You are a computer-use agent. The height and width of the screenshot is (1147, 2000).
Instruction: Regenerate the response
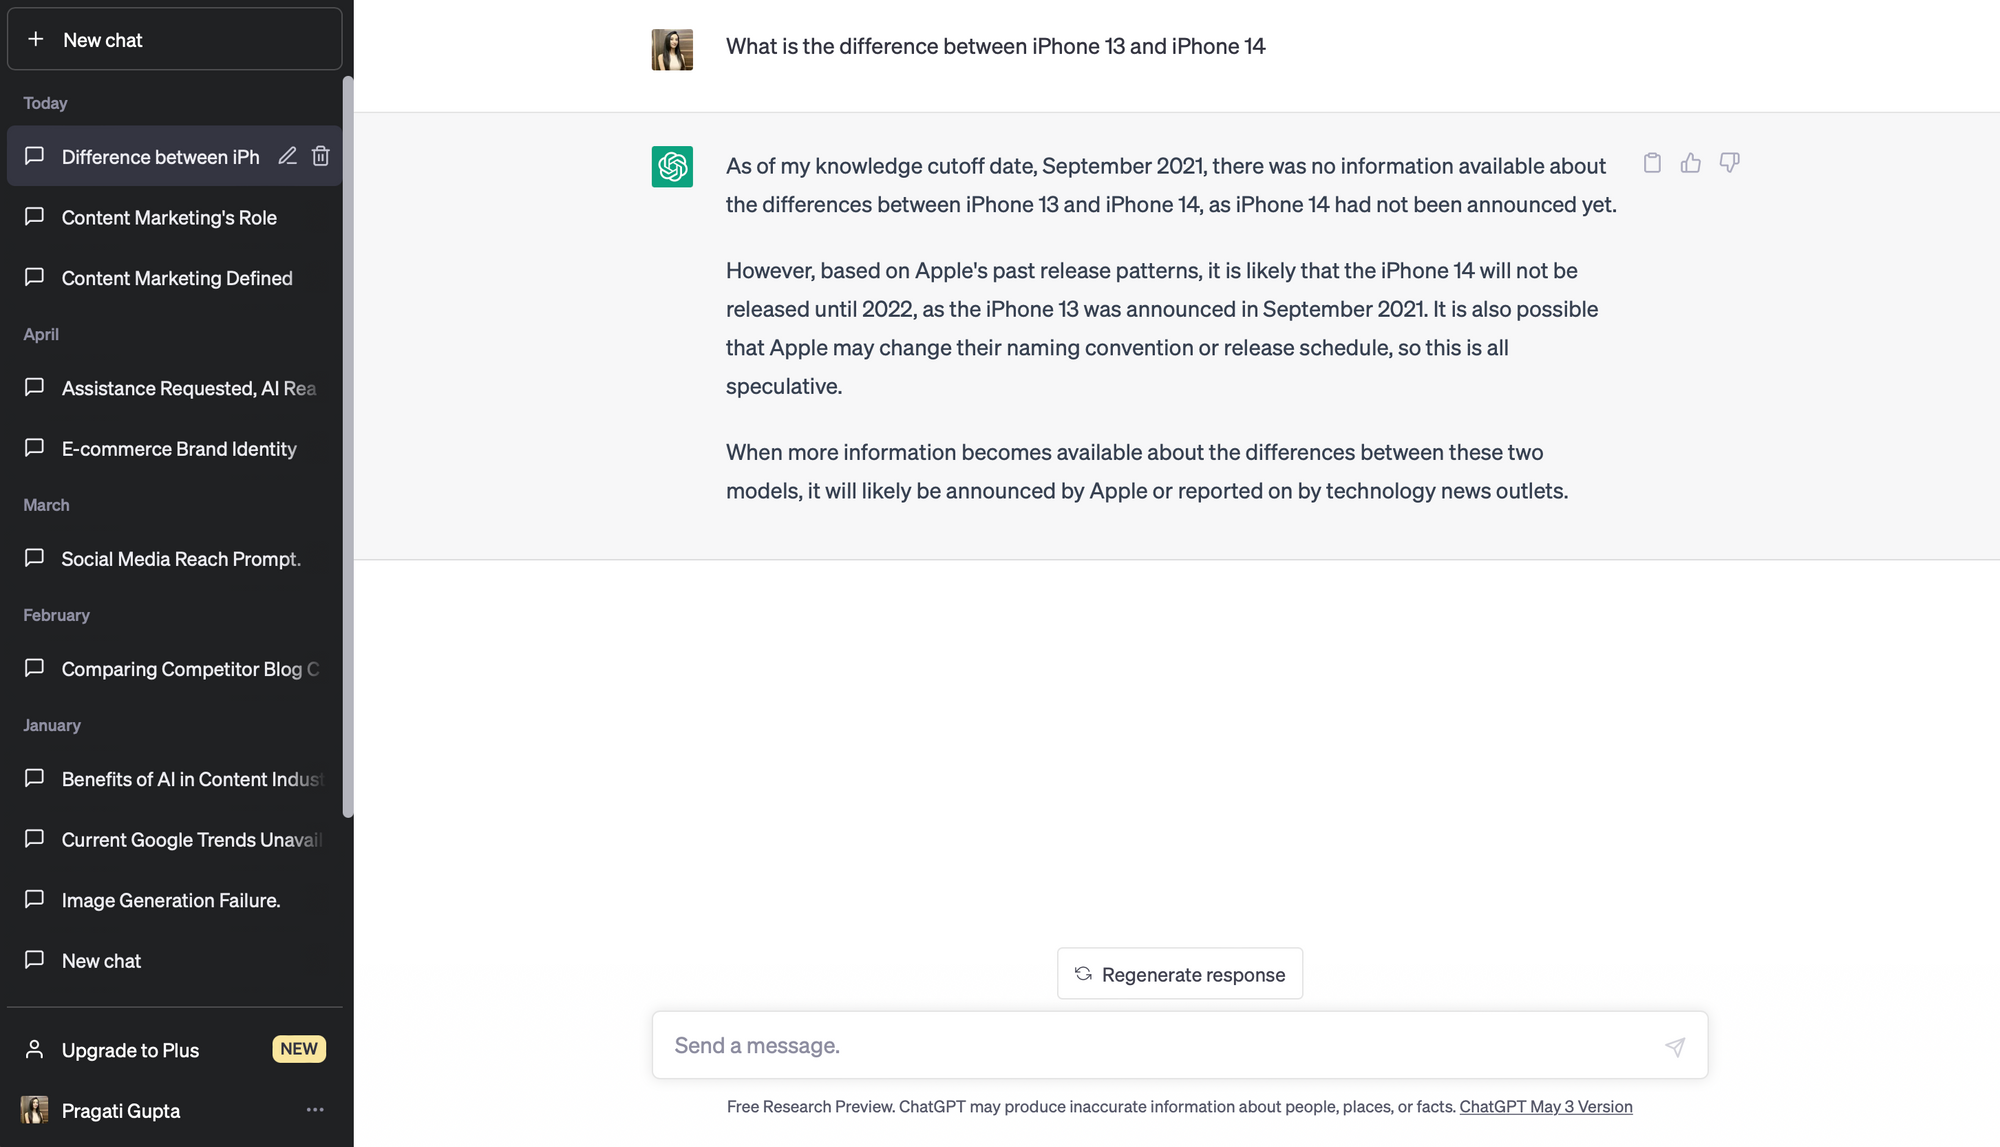coord(1180,974)
